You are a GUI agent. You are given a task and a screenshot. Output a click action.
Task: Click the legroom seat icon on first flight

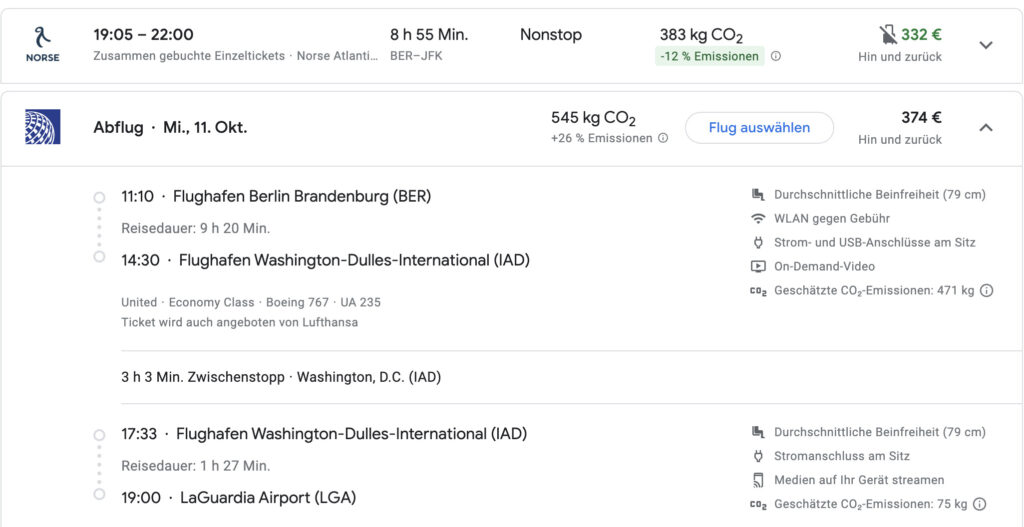pyautogui.click(x=758, y=195)
